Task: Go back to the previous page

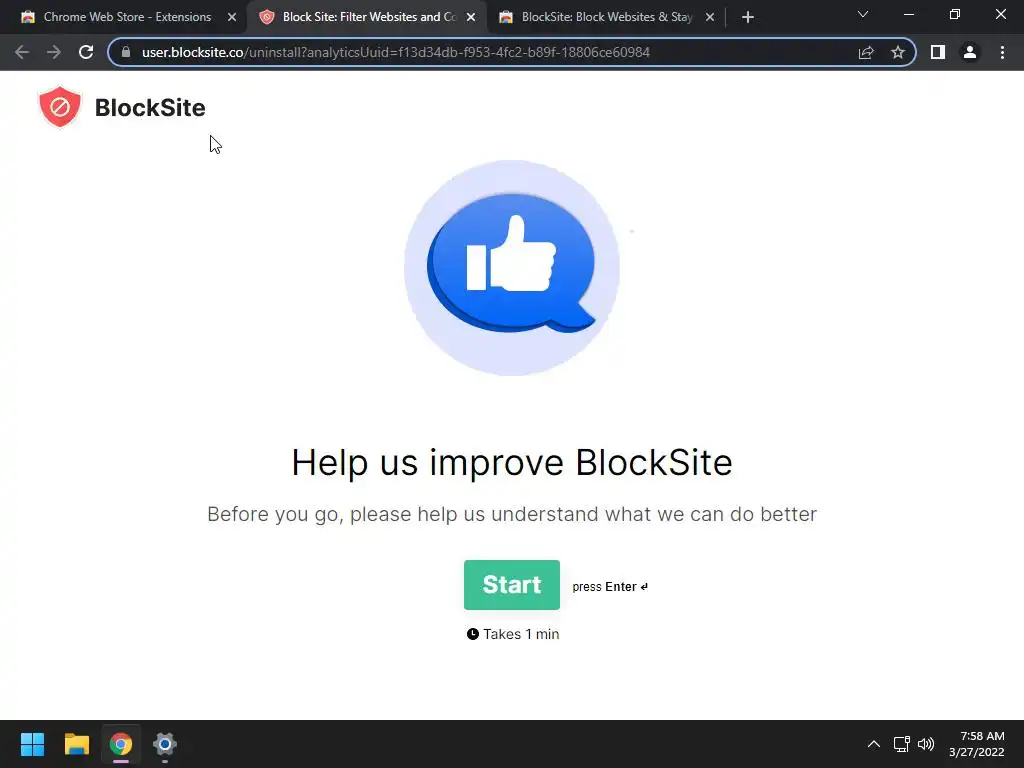Action: (22, 52)
